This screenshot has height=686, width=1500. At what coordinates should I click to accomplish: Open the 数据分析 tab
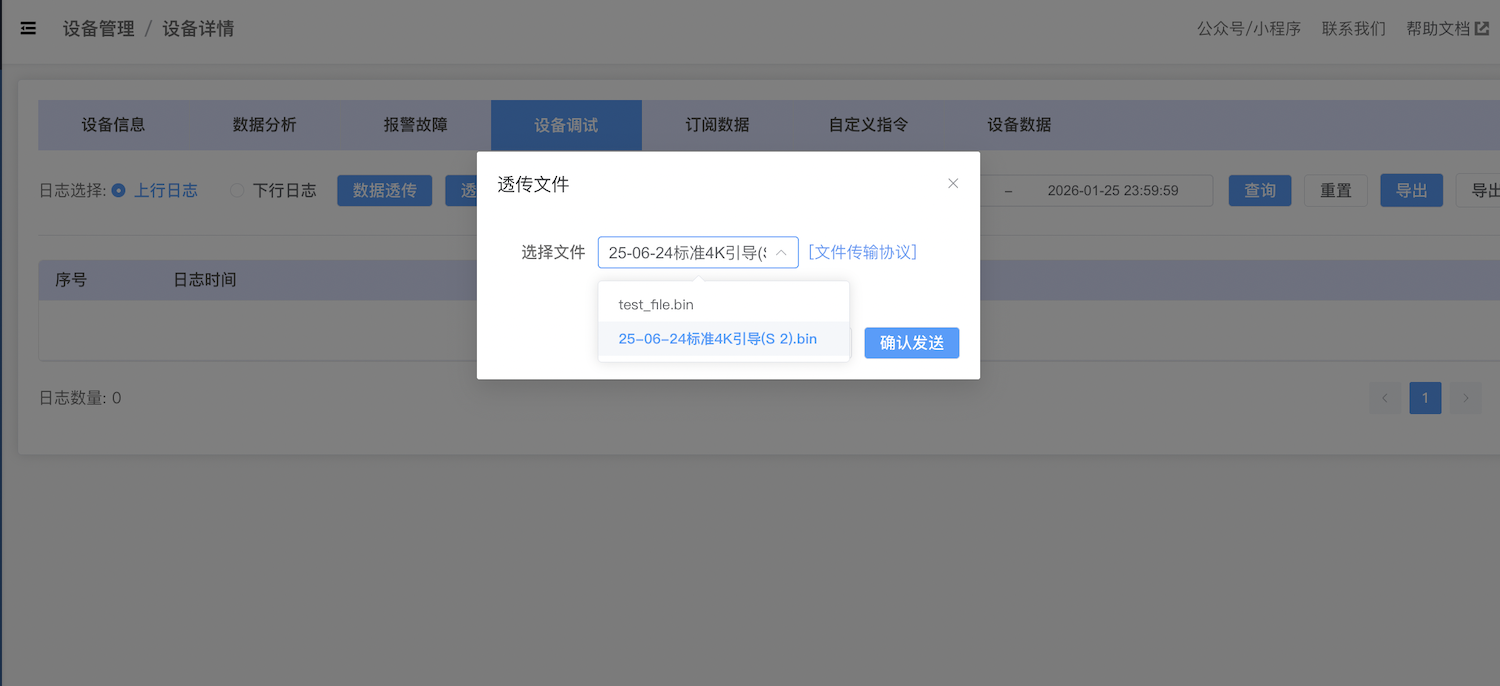pyautogui.click(x=264, y=125)
